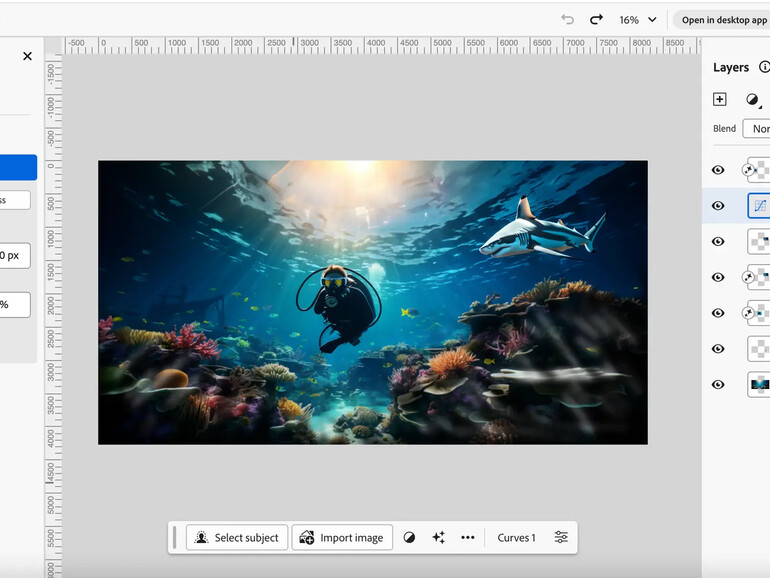
Task: Select the topmost layer thumbnail
Action: click(760, 170)
